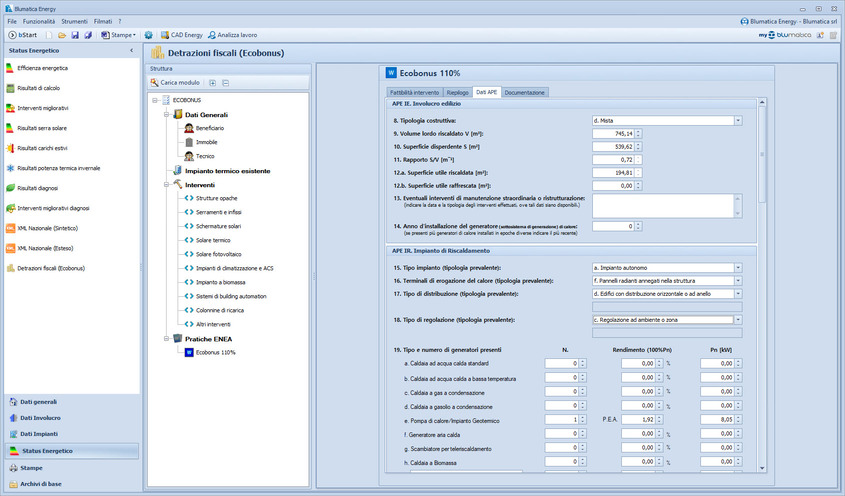Open the Strumenti menu
This screenshot has height=496, width=845.
(x=74, y=22)
